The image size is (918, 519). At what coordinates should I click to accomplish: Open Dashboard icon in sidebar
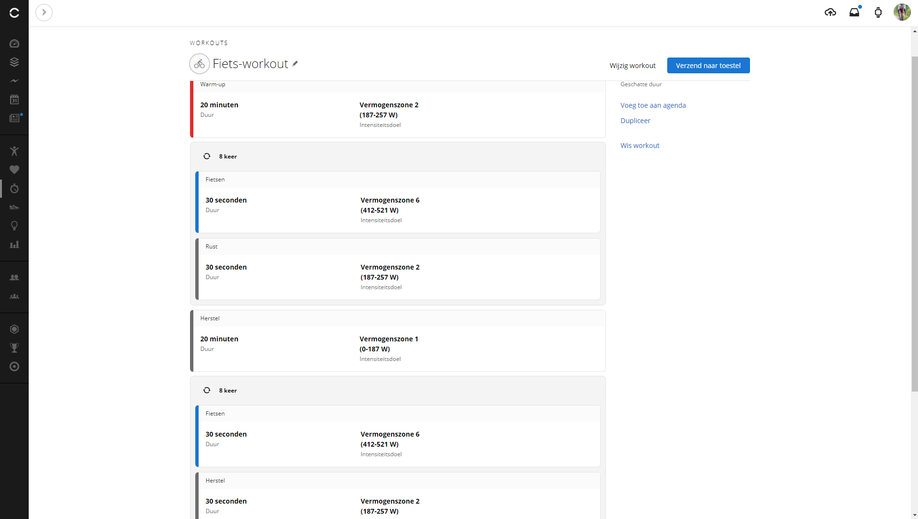(x=14, y=44)
